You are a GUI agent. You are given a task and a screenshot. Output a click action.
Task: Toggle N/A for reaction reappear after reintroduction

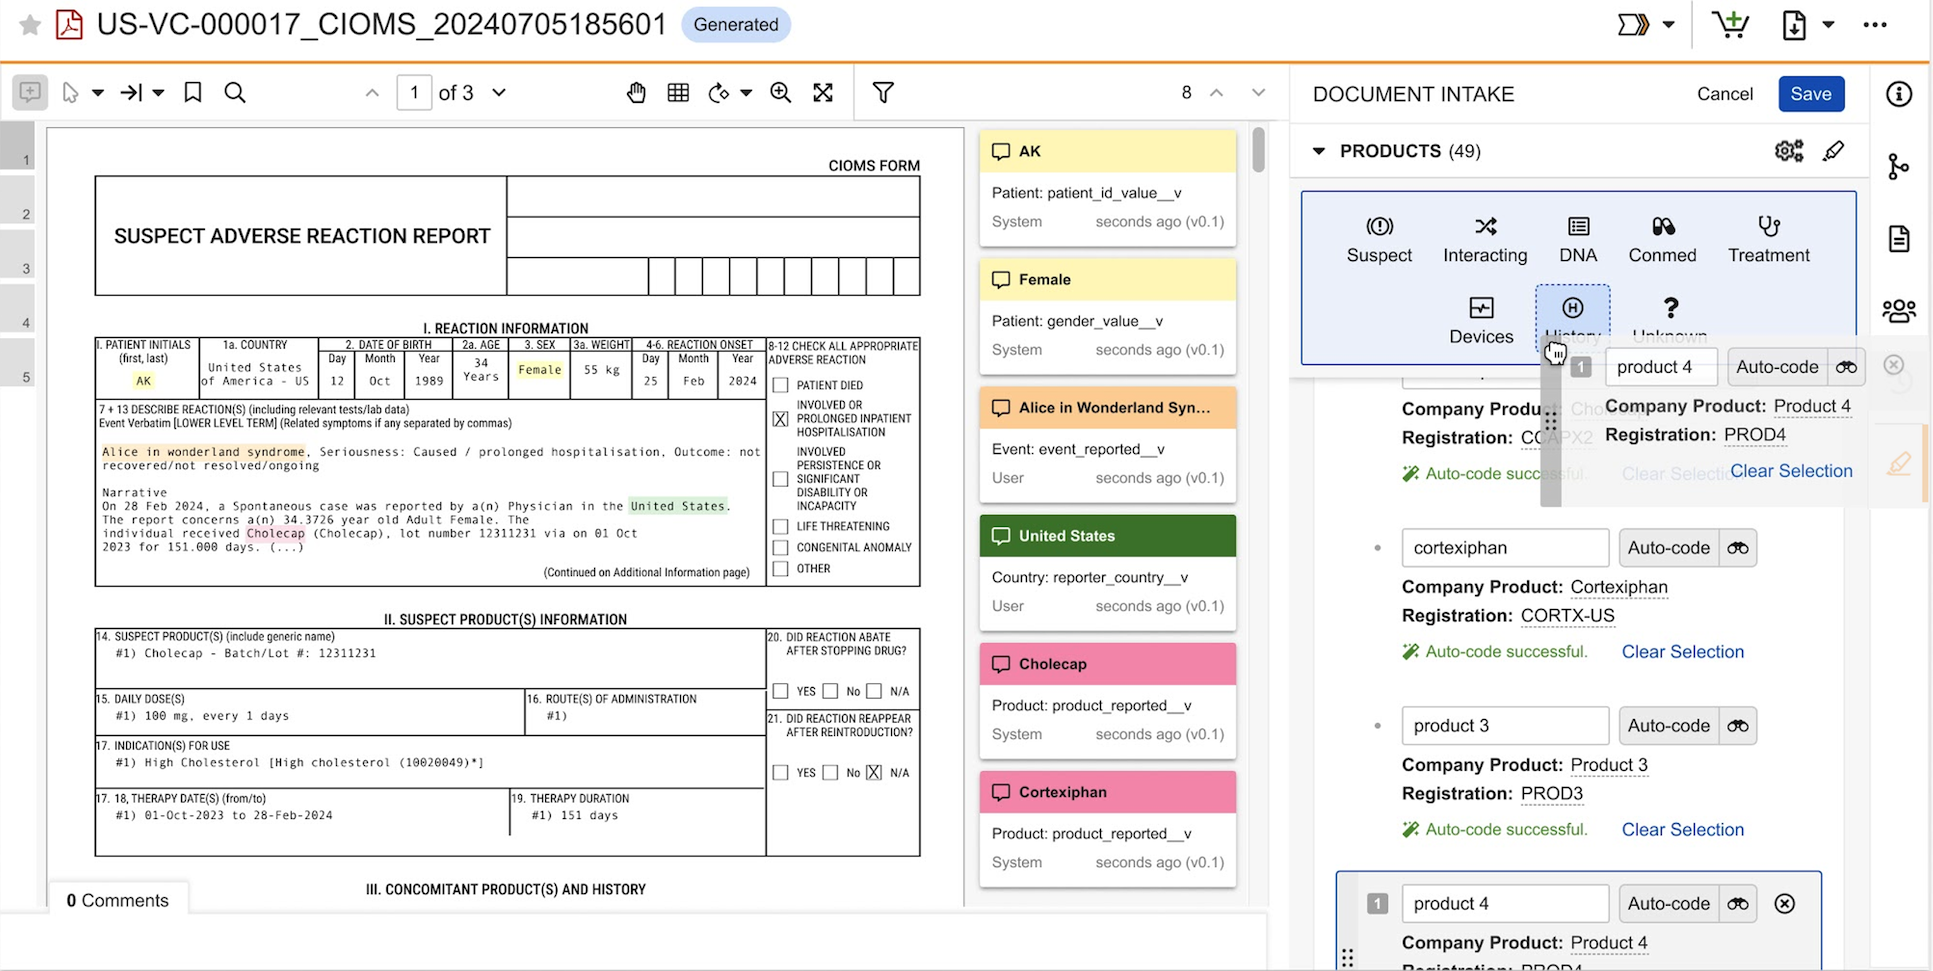pos(874,773)
